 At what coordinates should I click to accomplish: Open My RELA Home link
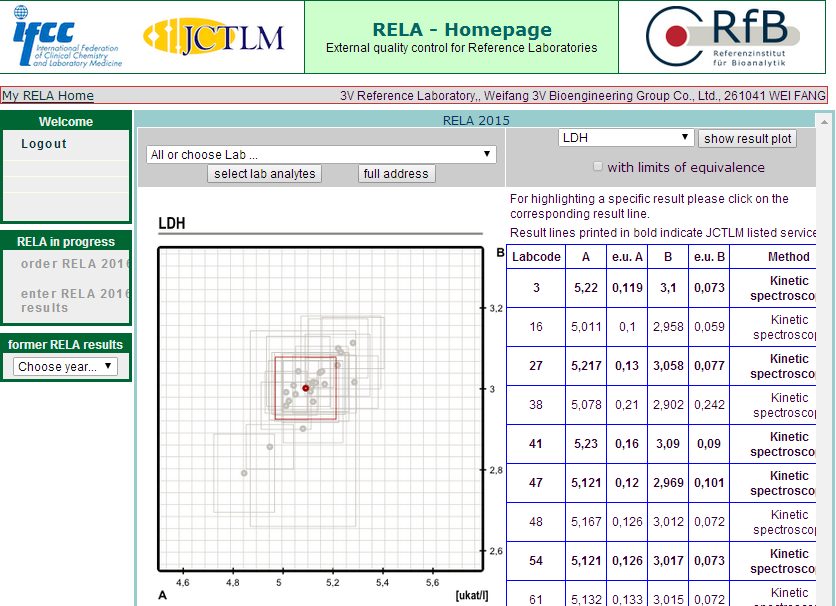(x=48, y=96)
